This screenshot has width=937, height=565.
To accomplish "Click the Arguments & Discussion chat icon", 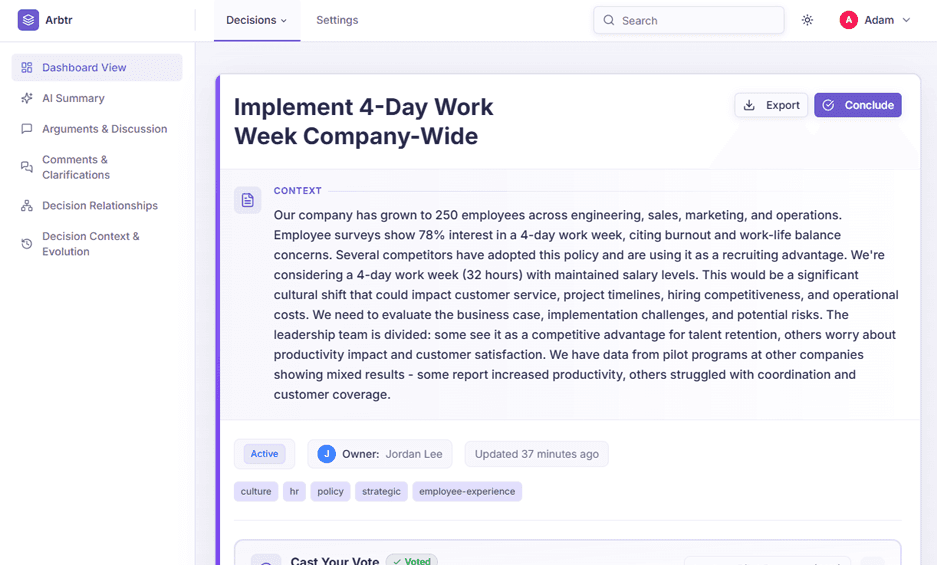I will point(27,129).
